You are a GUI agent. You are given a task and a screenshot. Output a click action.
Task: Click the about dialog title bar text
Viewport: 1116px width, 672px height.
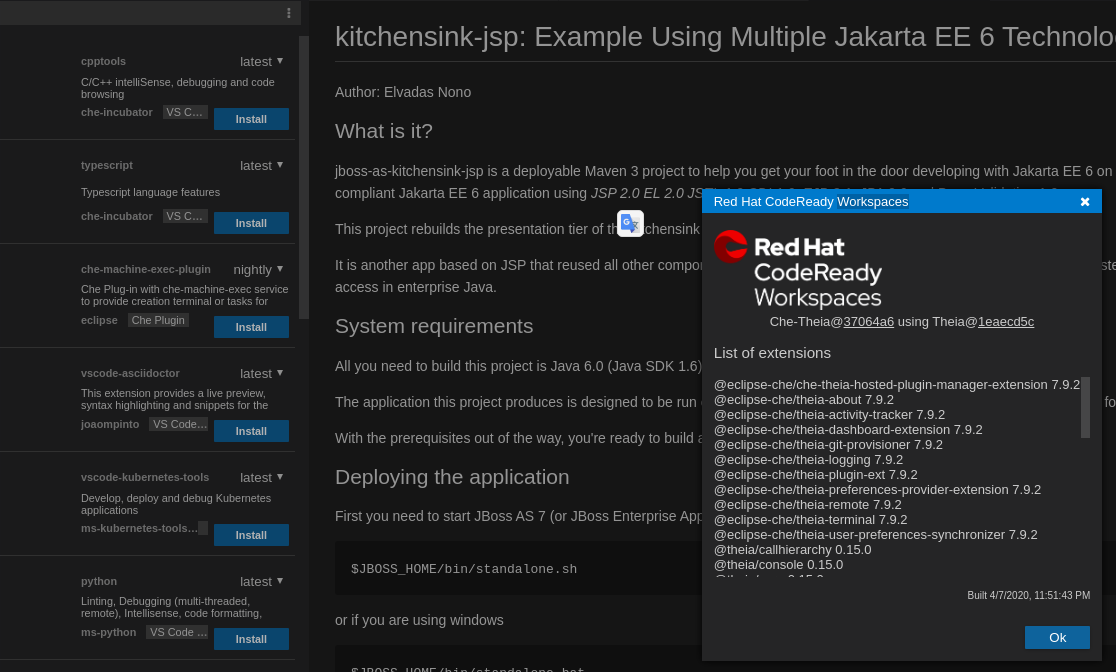811,202
